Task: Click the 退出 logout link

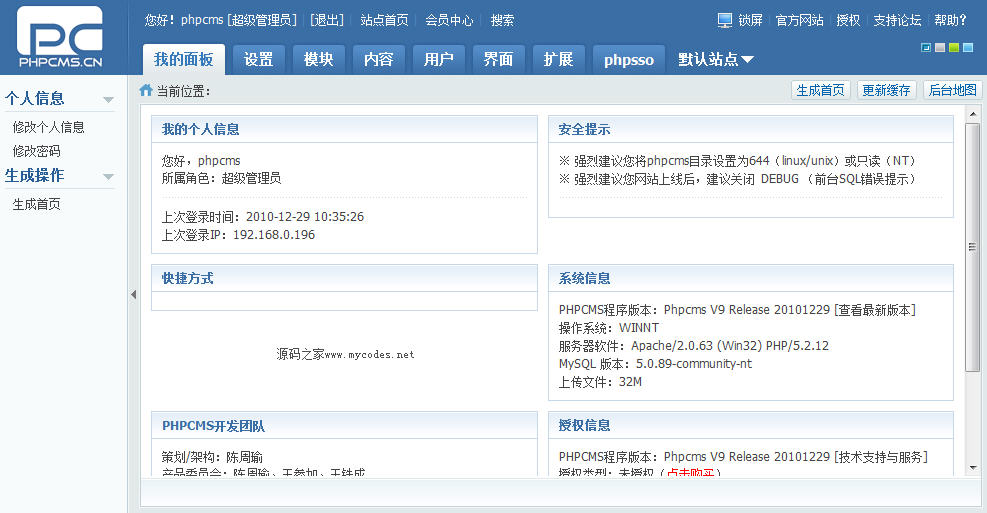Action: tap(327, 20)
